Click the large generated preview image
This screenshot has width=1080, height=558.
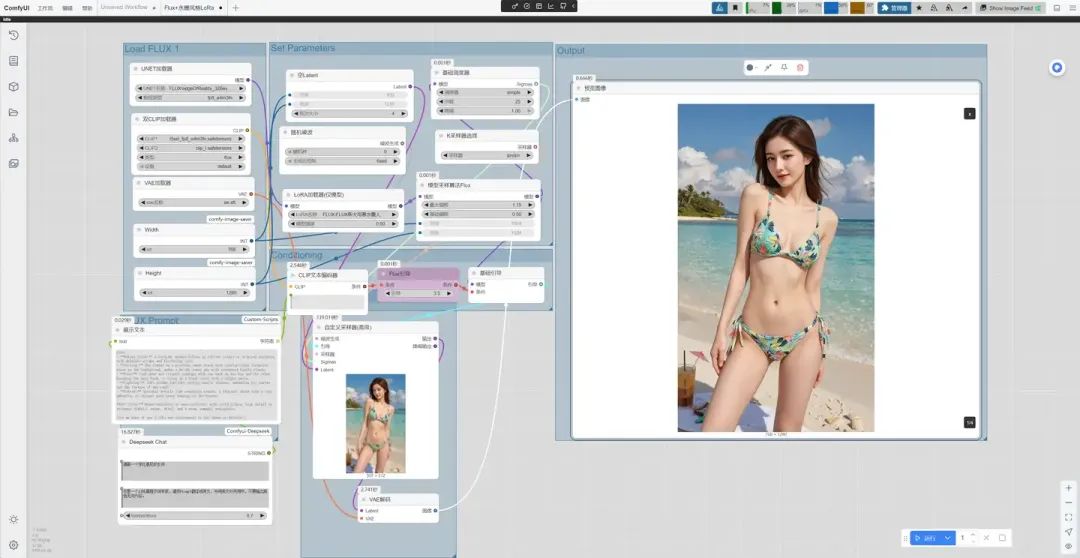(x=776, y=268)
